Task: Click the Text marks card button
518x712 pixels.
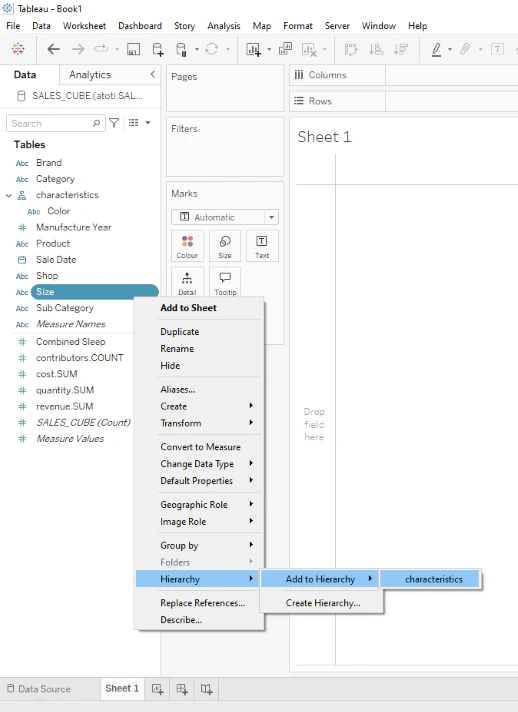Action: [262, 246]
